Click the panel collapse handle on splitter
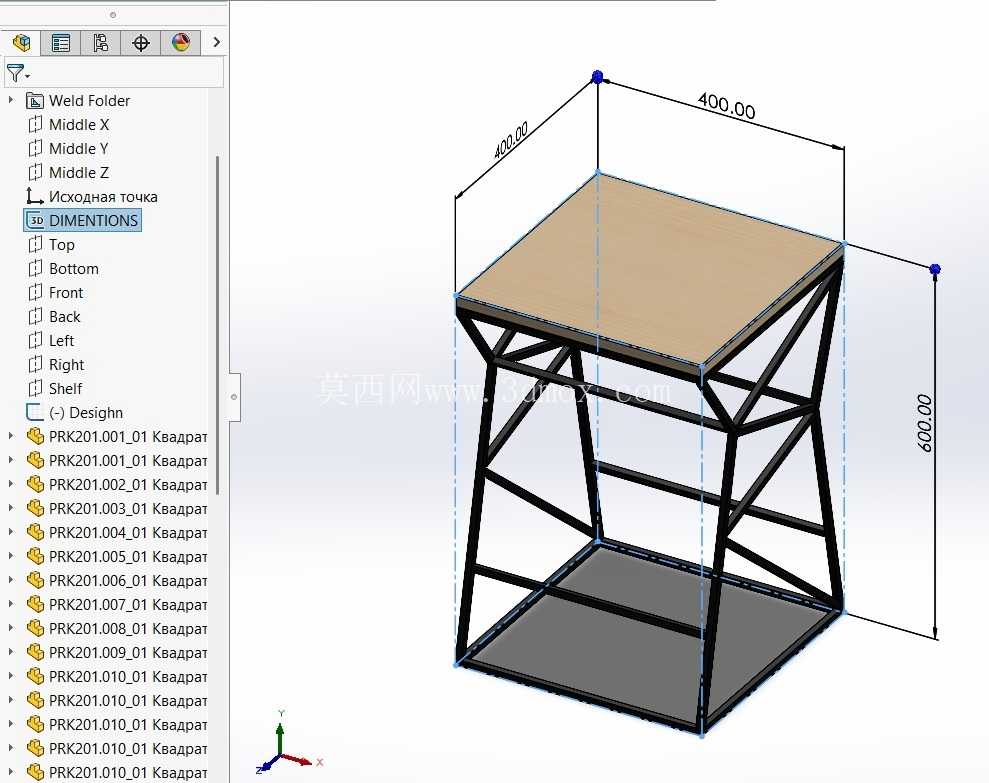The image size is (989, 783). [x=234, y=397]
